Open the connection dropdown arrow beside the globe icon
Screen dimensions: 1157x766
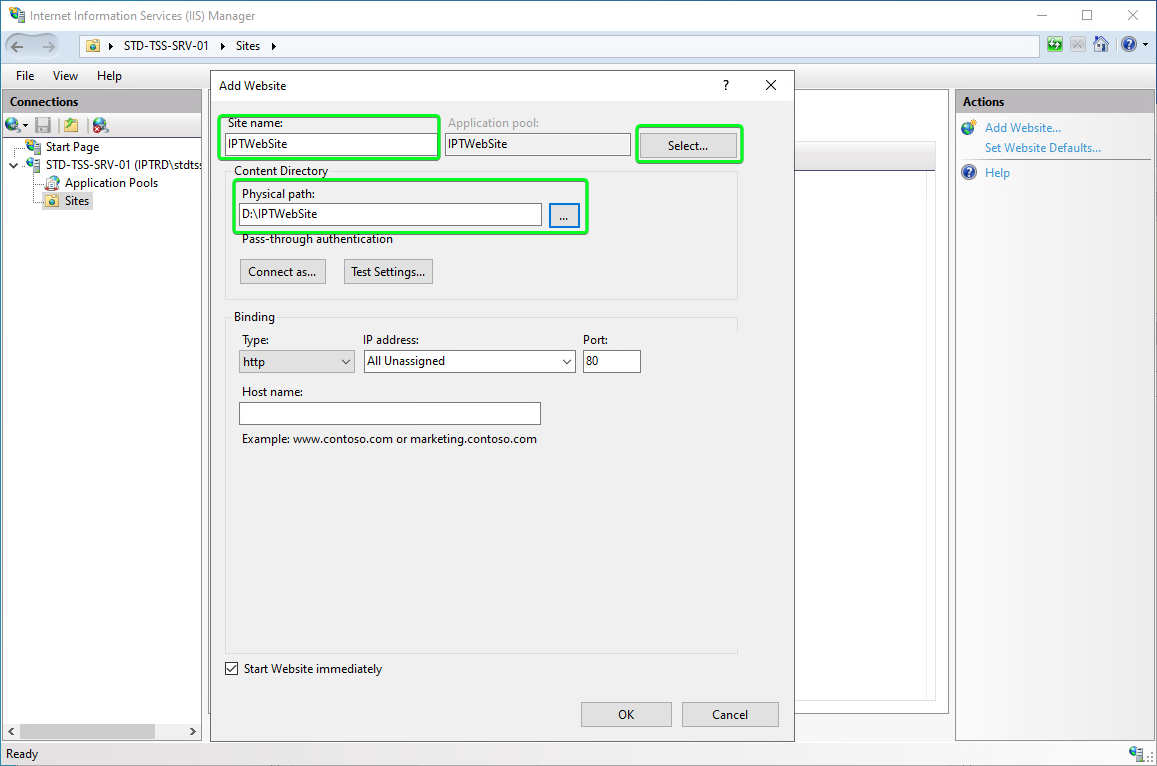(26, 125)
